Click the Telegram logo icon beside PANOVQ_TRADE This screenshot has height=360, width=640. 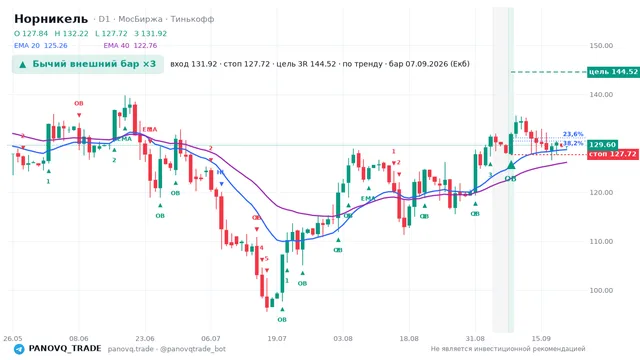19,349
